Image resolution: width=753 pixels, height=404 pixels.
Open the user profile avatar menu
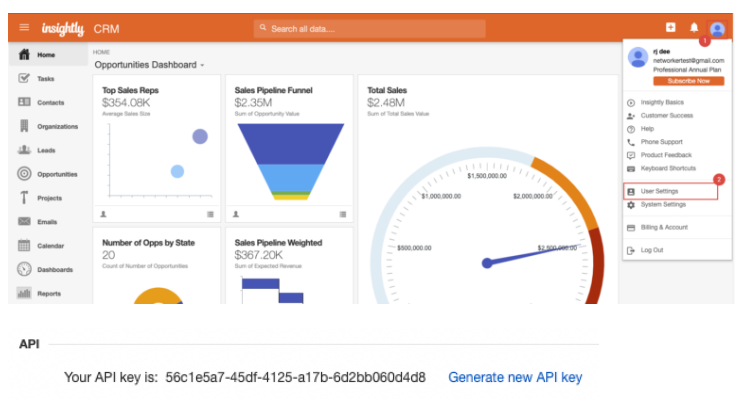(717, 28)
